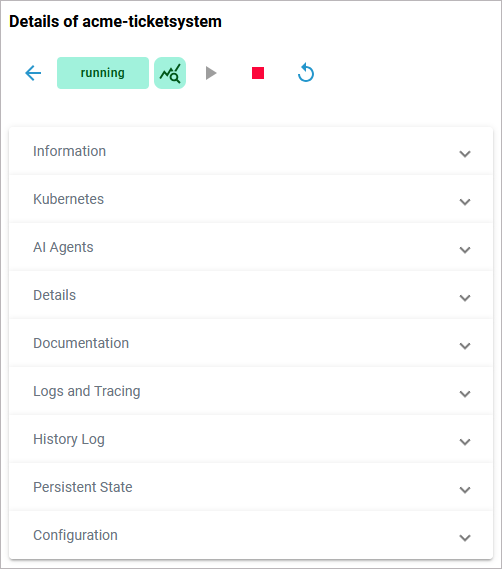Stop the service with the red square
This screenshot has width=502, height=569.
point(258,73)
